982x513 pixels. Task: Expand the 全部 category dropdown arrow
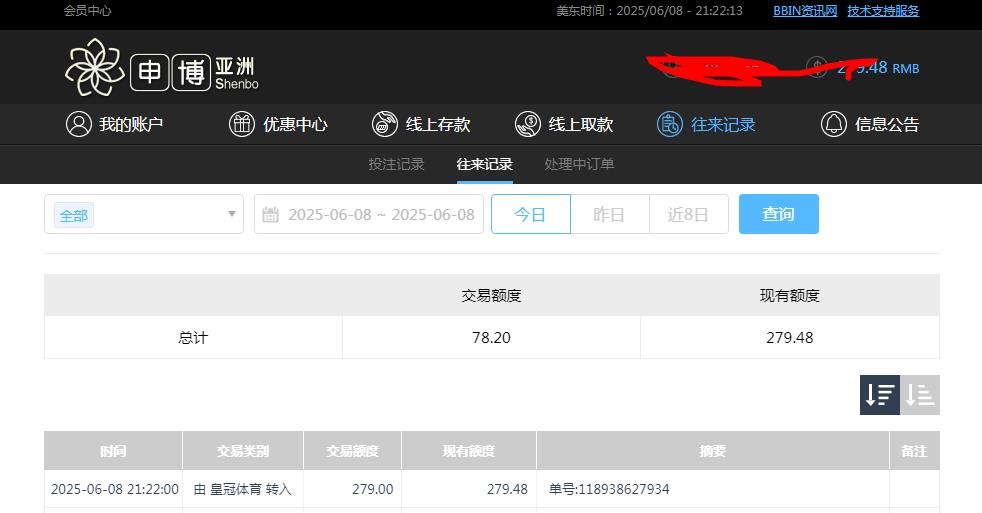(232, 214)
